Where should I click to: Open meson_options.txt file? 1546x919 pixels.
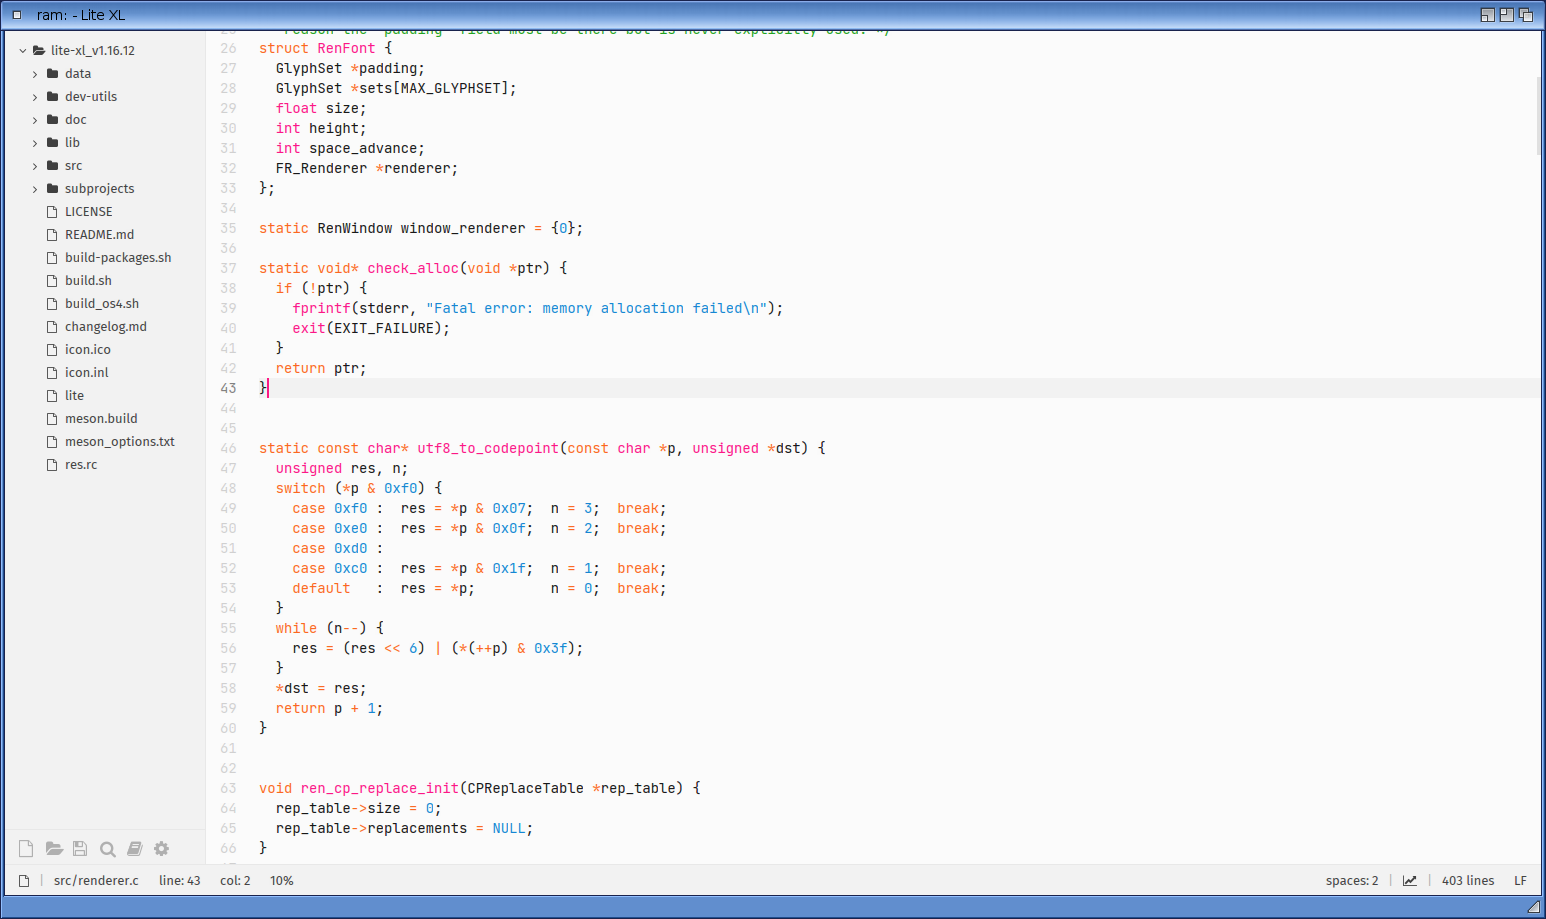pos(120,442)
